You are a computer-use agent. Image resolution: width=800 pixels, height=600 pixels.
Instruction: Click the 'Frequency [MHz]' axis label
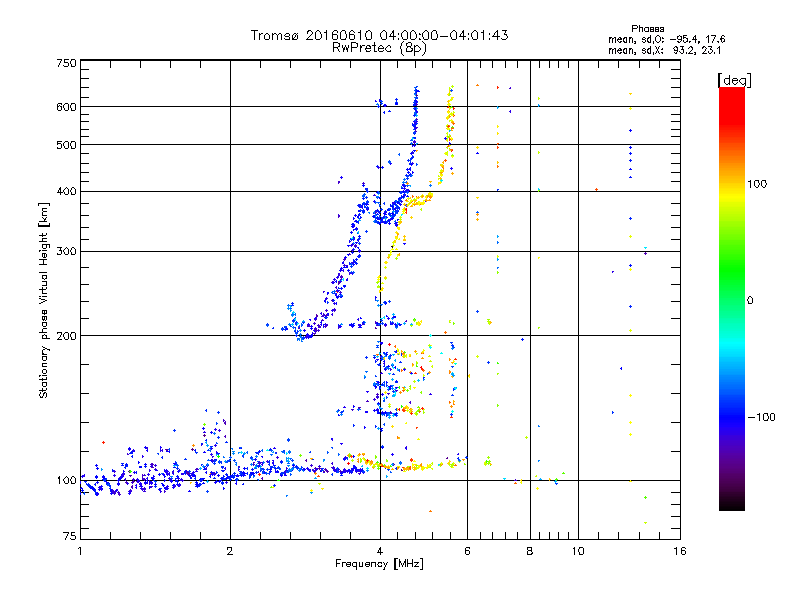(379, 564)
